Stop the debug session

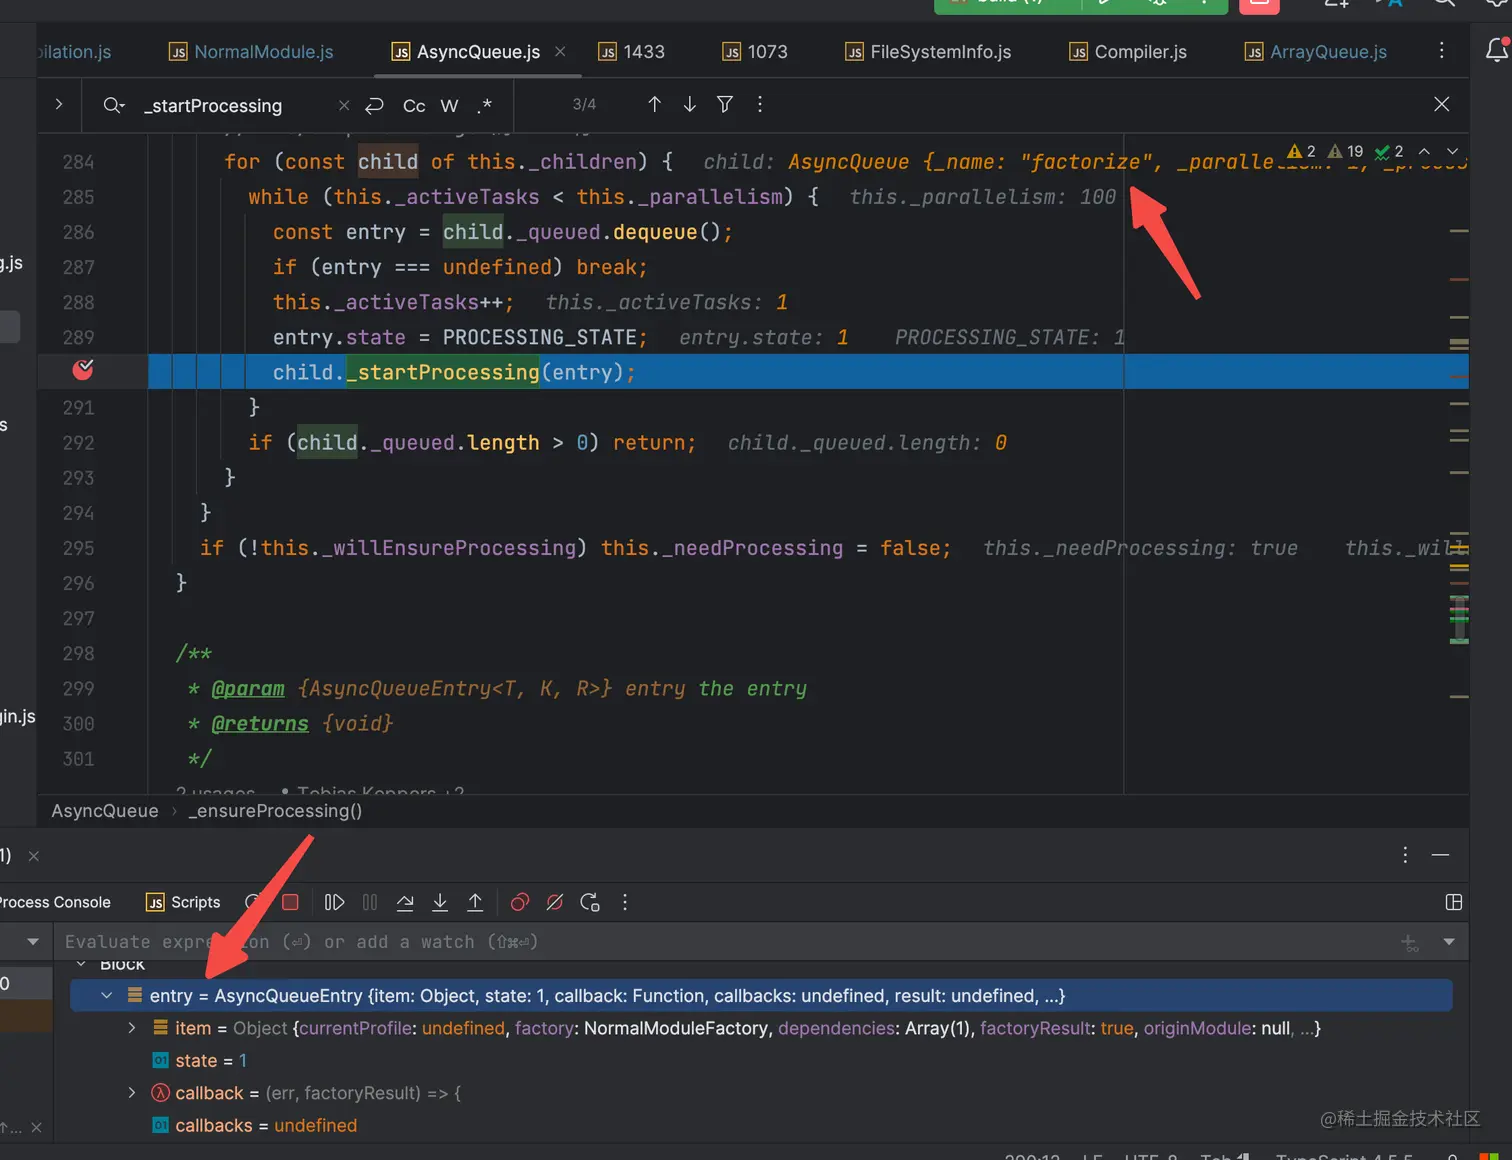click(x=290, y=902)
